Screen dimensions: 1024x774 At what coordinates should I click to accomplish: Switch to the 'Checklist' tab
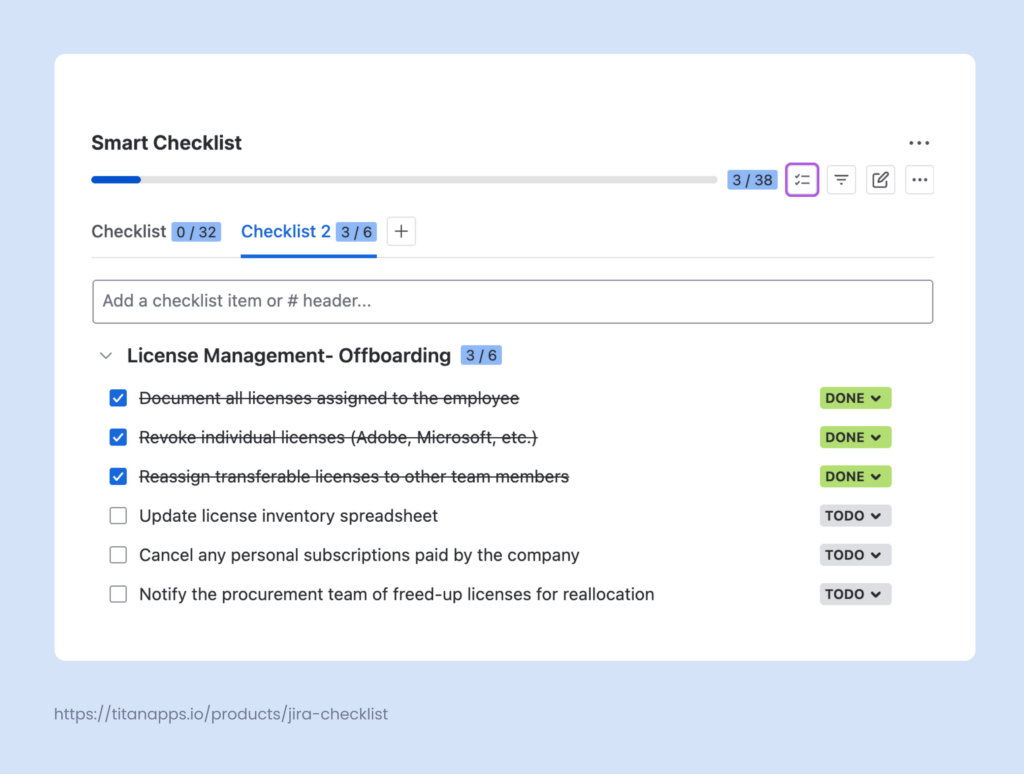point(129,231)
